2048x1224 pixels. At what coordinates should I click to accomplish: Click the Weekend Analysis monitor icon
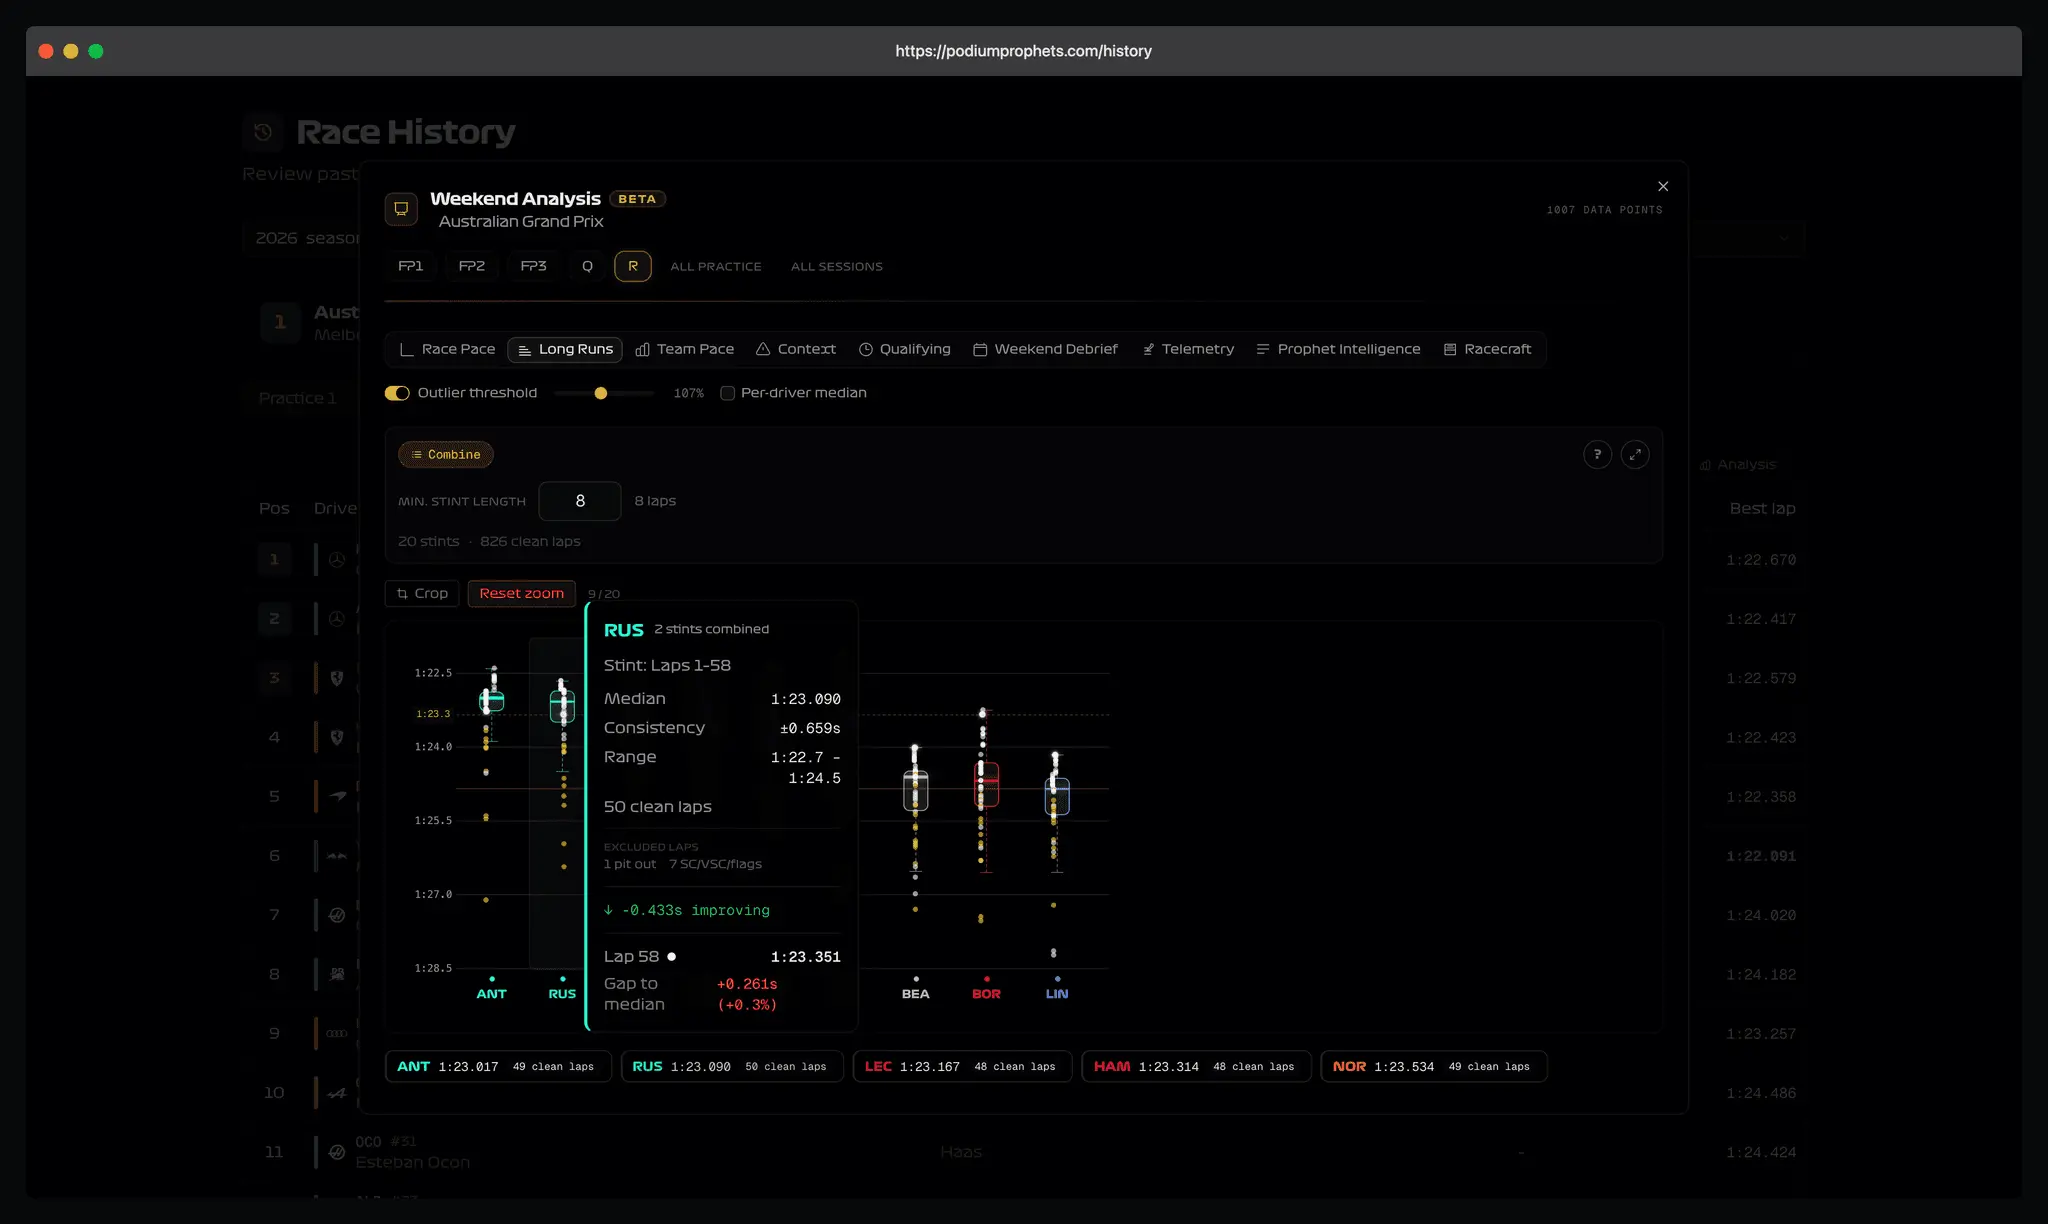point(401,209)
